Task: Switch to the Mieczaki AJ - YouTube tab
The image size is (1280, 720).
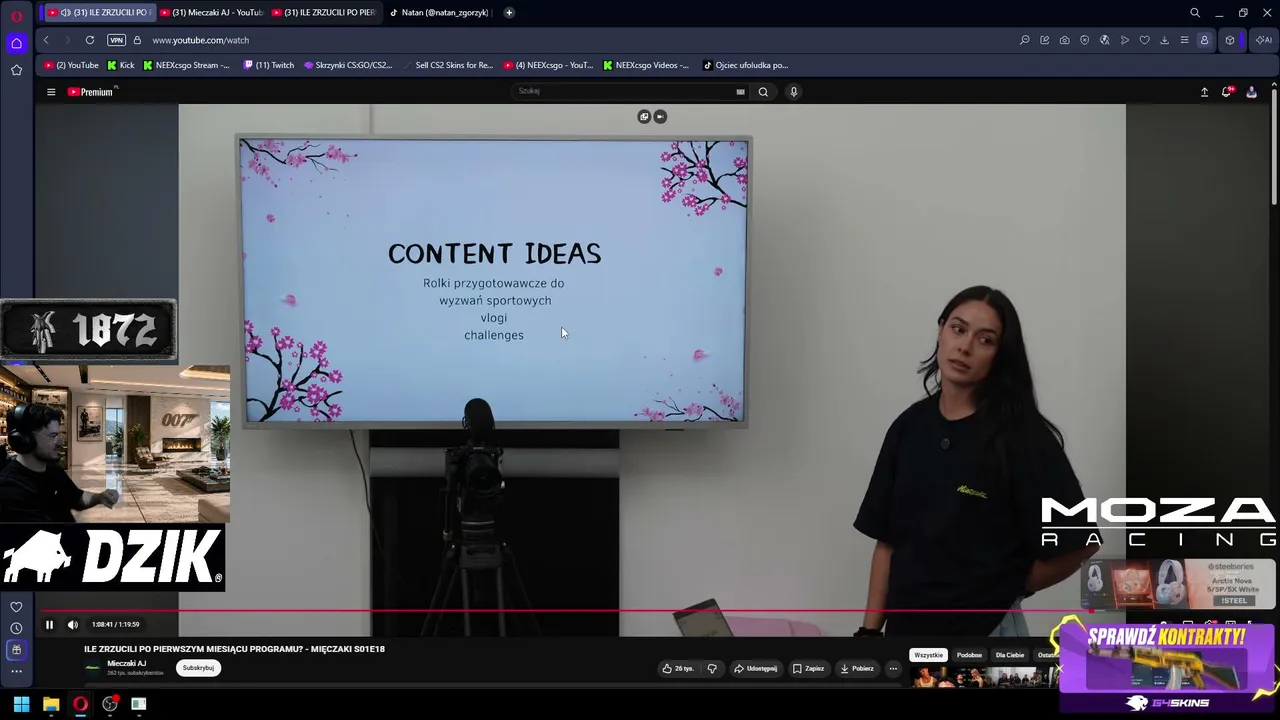Action: pyautogui.click(x=211, y=13)
